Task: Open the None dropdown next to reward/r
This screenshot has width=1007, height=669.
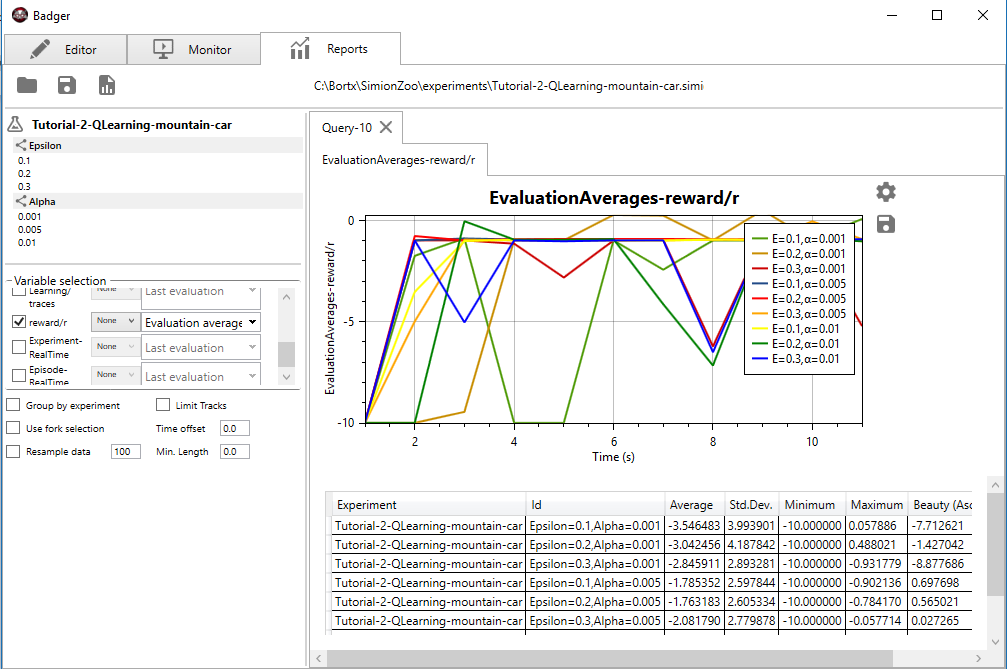Action: point(115,321)
